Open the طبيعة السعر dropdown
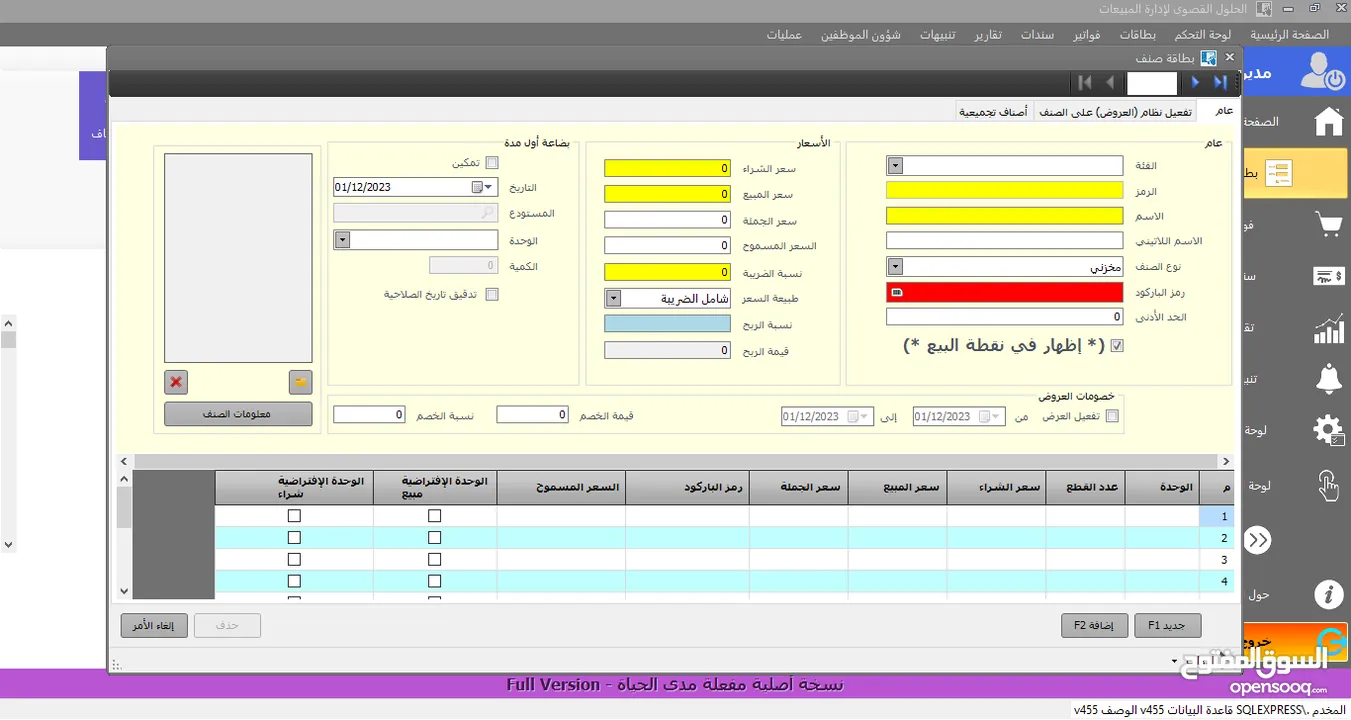Image resolution: width=1351 pixels, height=720 pixels. point(613,298)
